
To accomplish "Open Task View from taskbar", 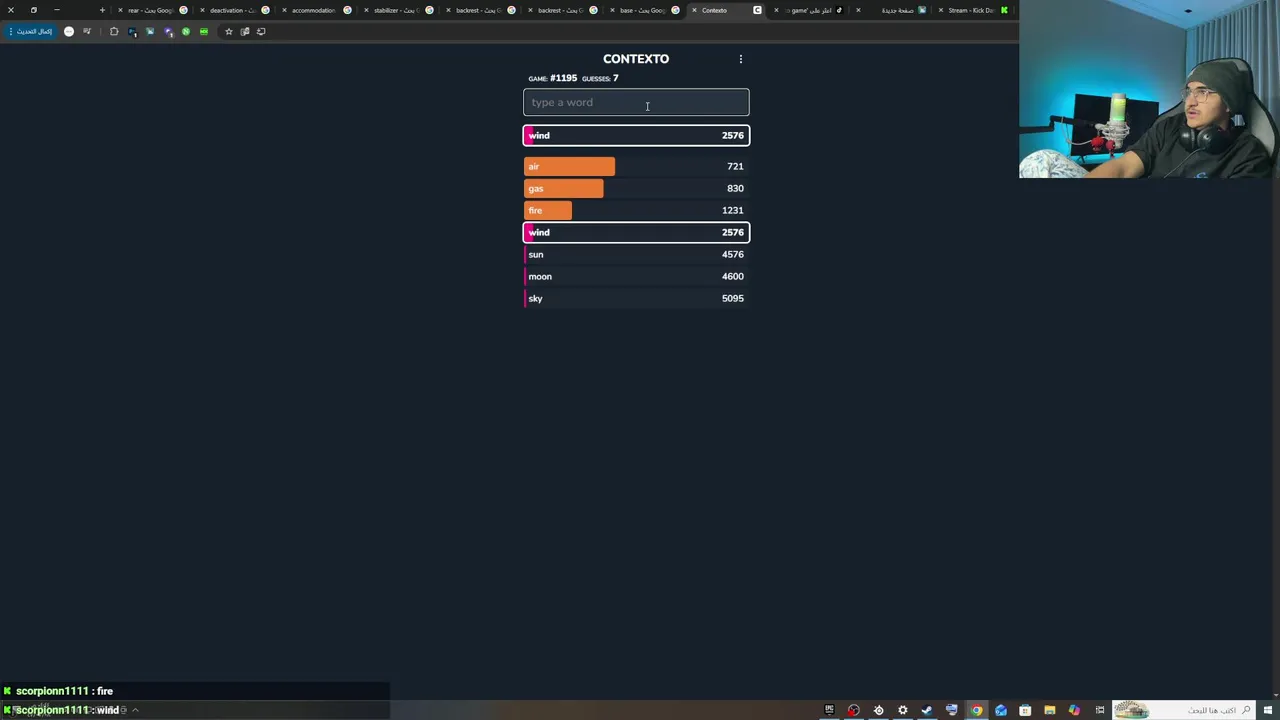I will (x=1100, y=710).
